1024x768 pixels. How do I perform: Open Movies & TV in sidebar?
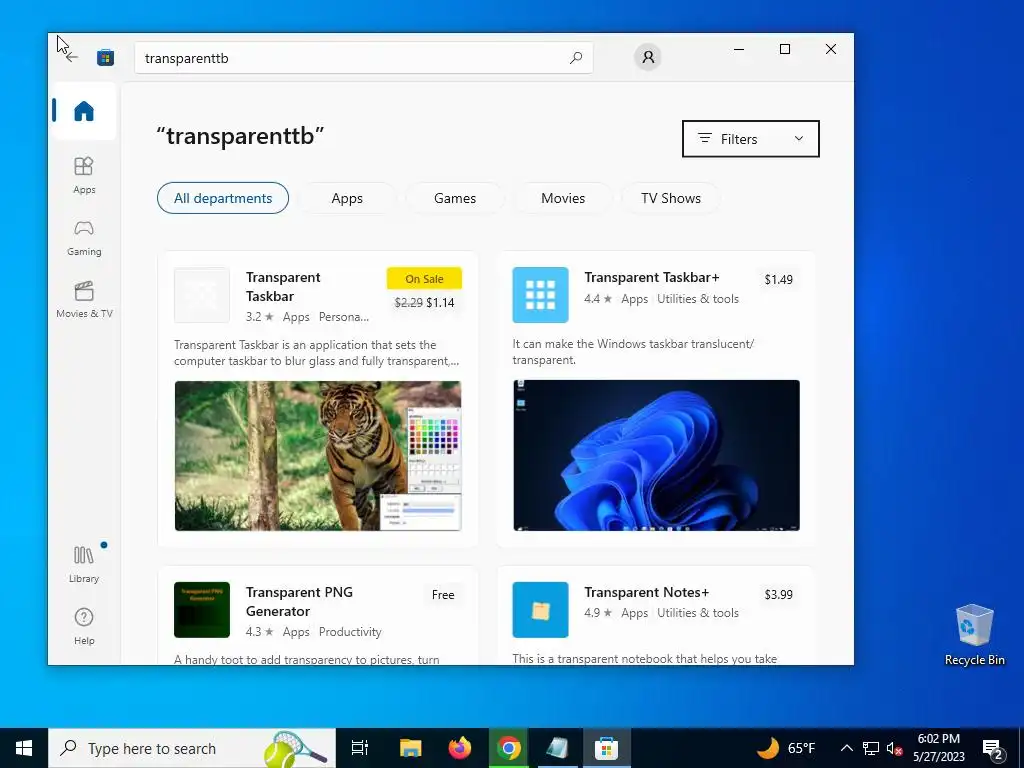(x=84, y=300)
